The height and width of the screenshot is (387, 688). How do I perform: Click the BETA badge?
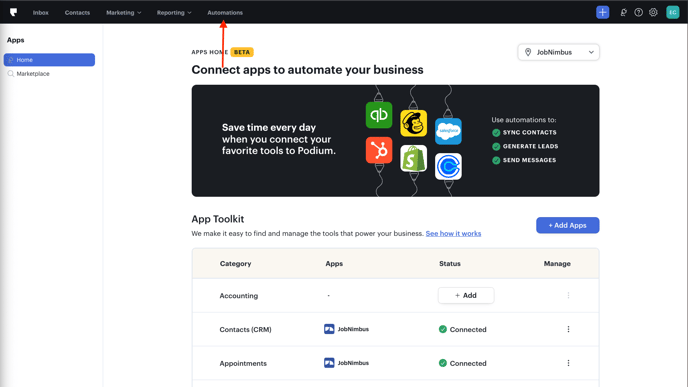[242, 52]
